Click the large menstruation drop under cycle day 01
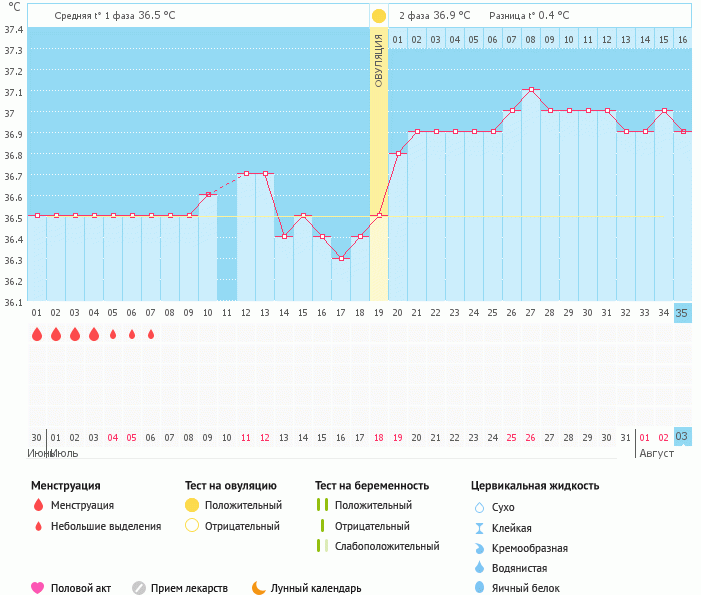 pyautogui.click(x=37, y=334)
